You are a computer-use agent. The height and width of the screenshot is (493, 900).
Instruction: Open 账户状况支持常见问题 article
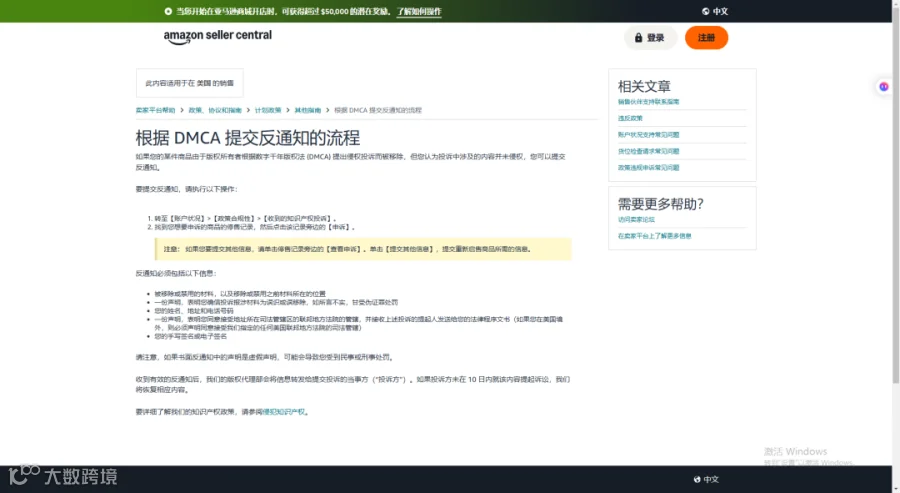[649, 135]
